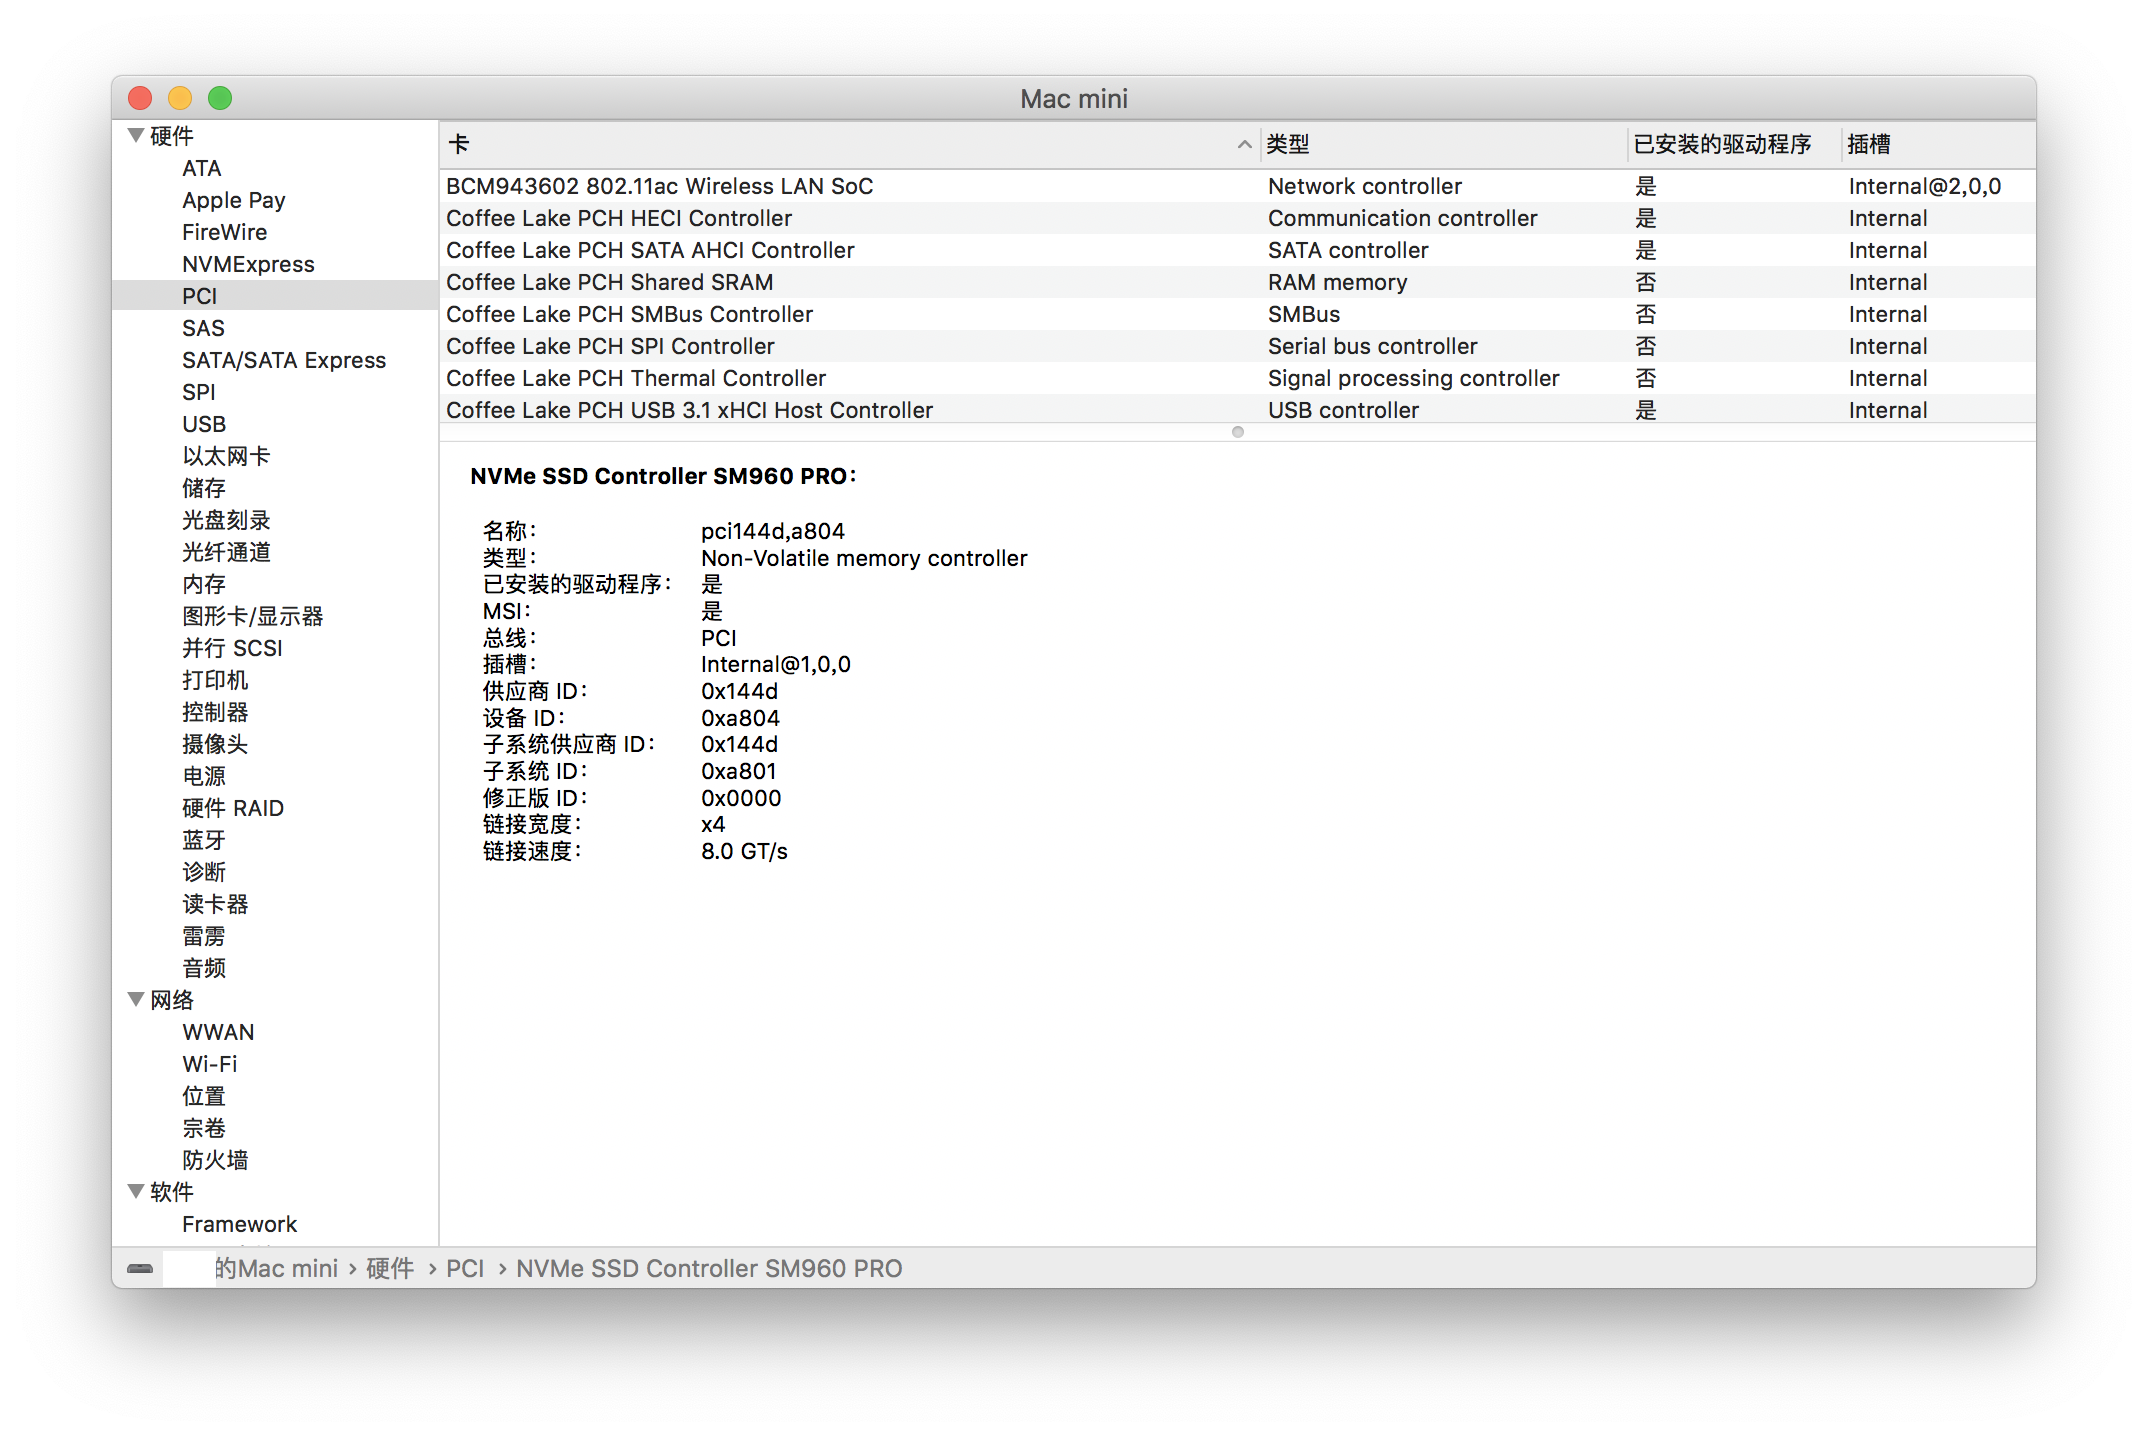Collapse the 软件 software tree section
This screenshot has height=1436, width=2148.
[136, 1191]
